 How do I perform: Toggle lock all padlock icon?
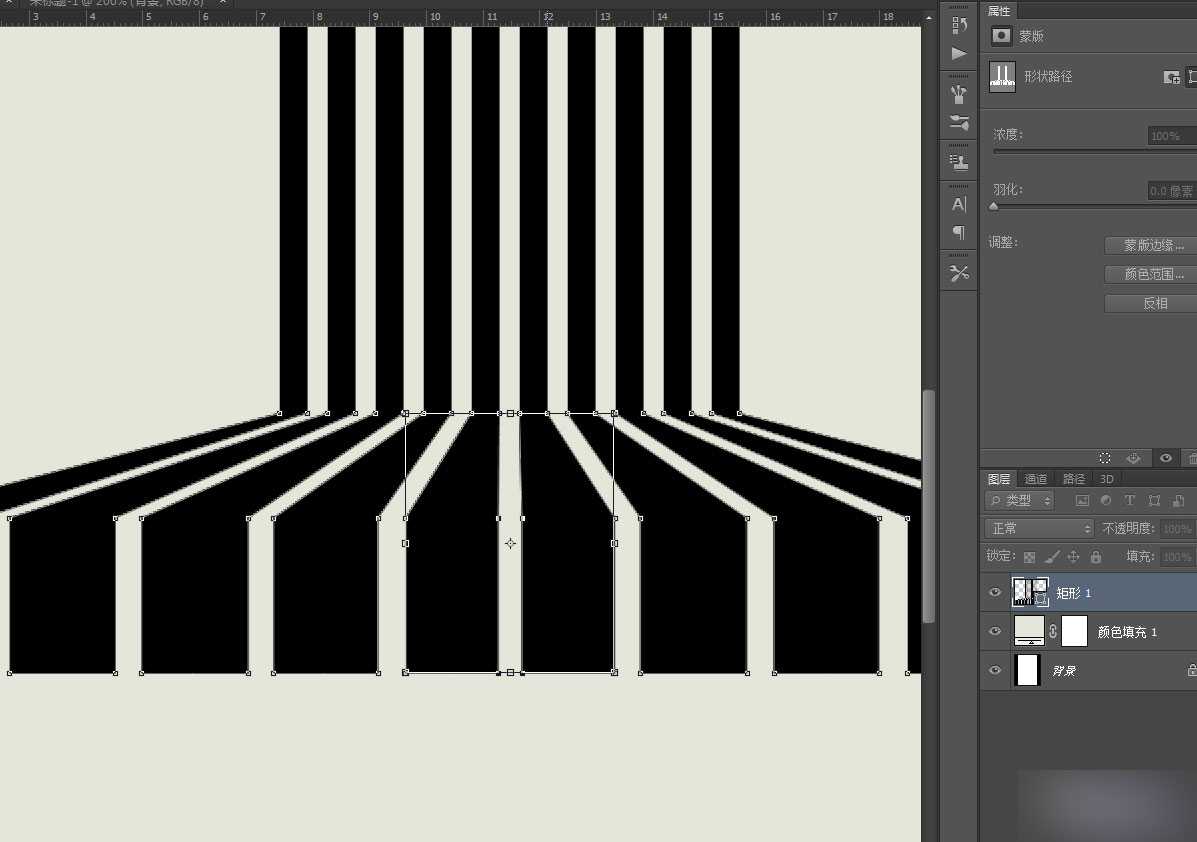(x=1095, y=557)
